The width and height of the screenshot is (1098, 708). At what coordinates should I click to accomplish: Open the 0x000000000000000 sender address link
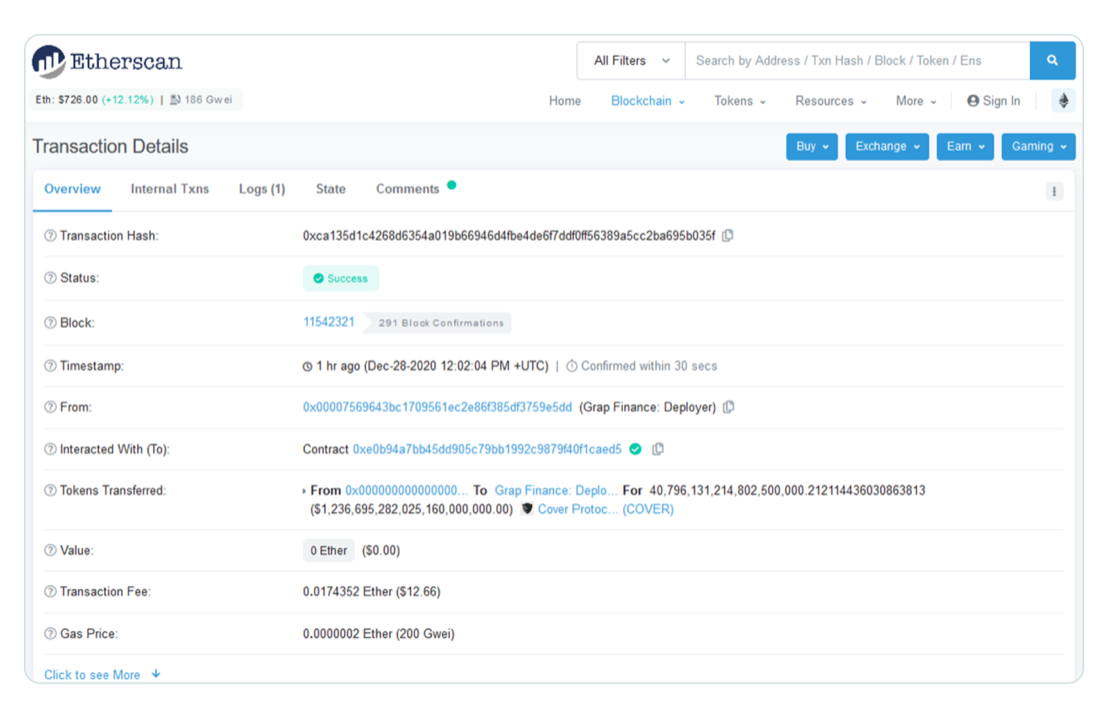[x=406, y=490]
